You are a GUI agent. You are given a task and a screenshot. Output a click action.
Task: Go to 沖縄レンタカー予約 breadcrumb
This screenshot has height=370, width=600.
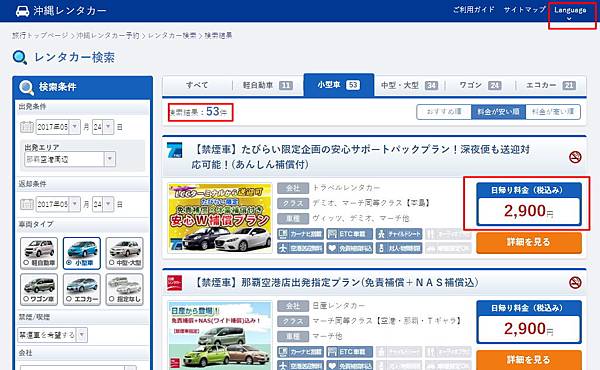(x=108, y=35)
